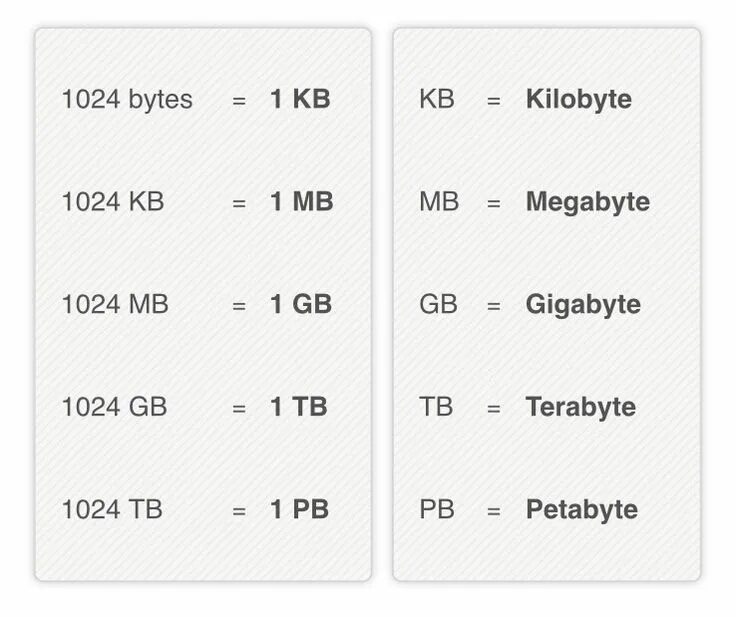Click the "1024 GB" label

(x=114, y=407)
